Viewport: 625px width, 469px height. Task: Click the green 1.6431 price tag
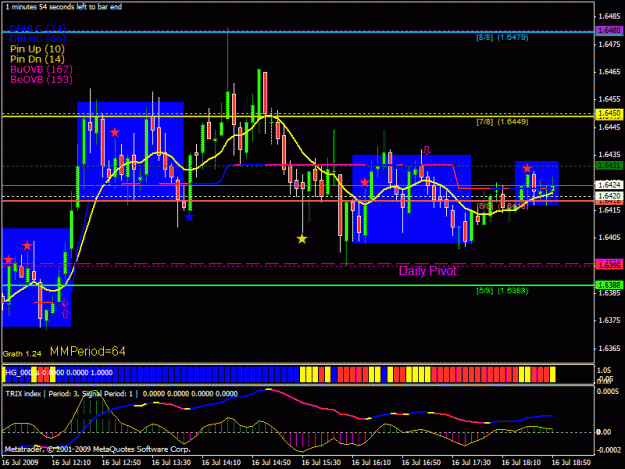(609, 165)
